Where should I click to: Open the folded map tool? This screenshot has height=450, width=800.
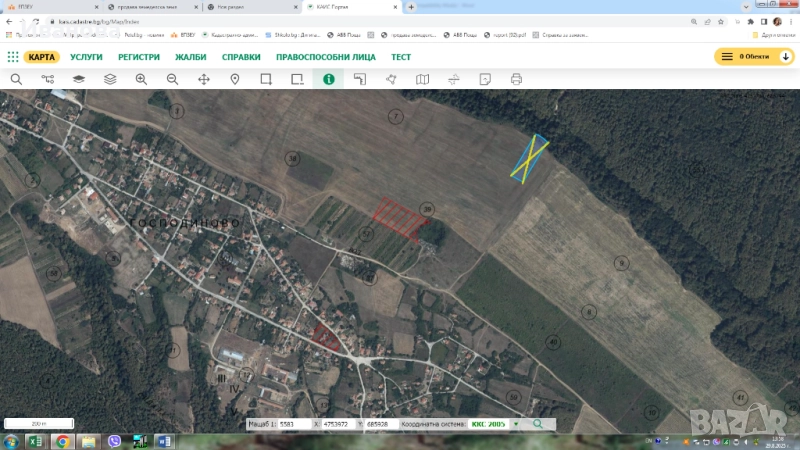pos(422,79)
